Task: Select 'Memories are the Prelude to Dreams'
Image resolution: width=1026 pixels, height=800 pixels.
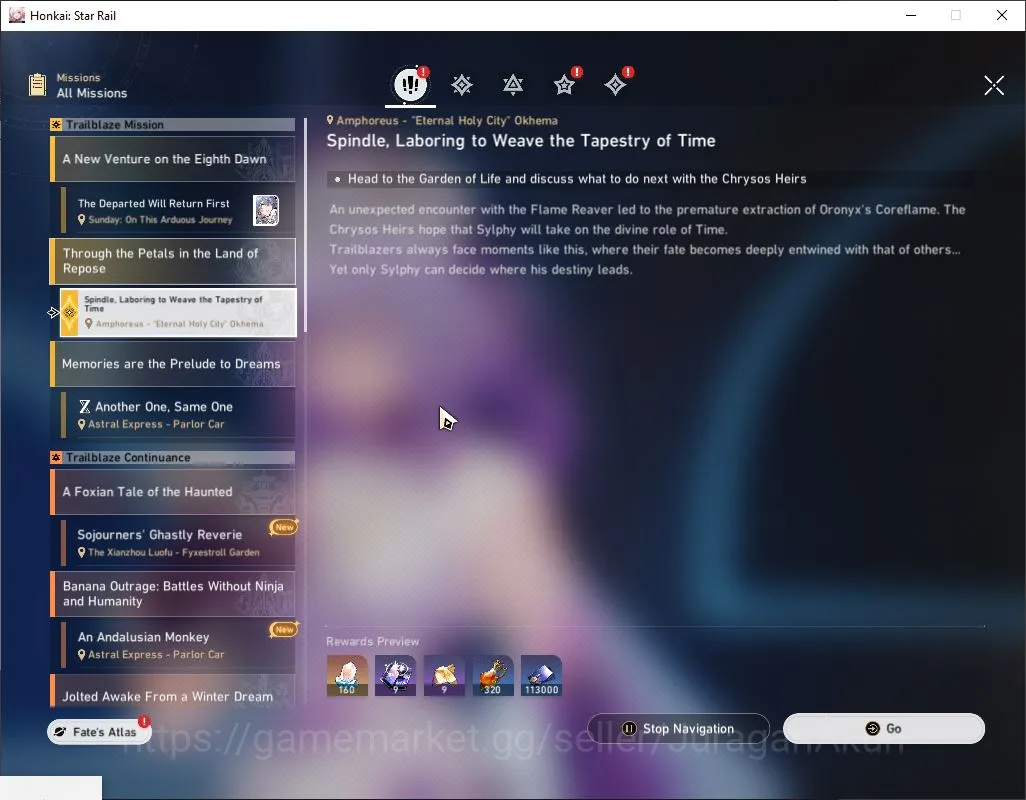Action: point(173,364)
